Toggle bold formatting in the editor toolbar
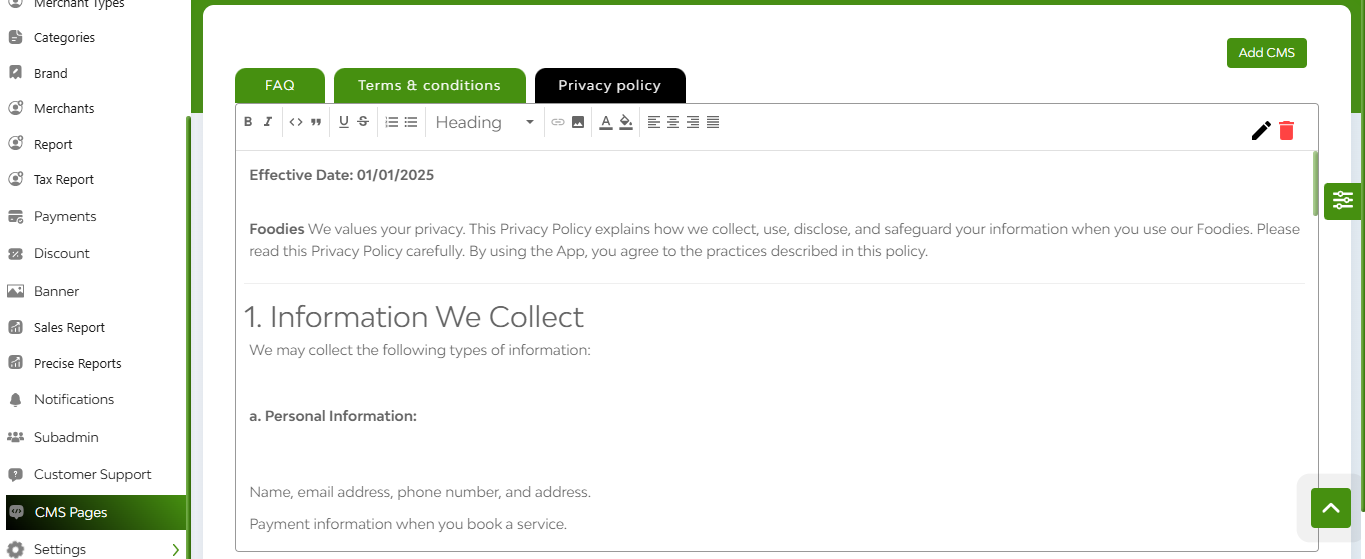This screenshot has width=1365, height=559. 248,122
